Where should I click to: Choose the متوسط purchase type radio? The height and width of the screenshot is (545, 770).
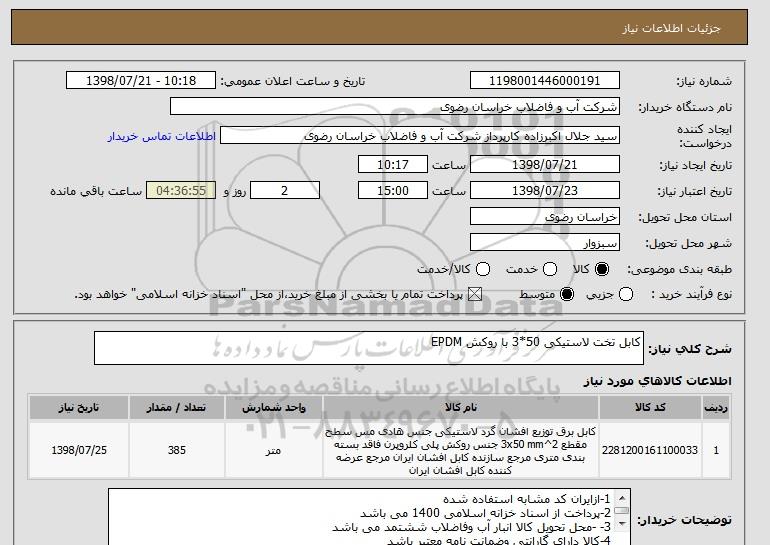[567, 295]
